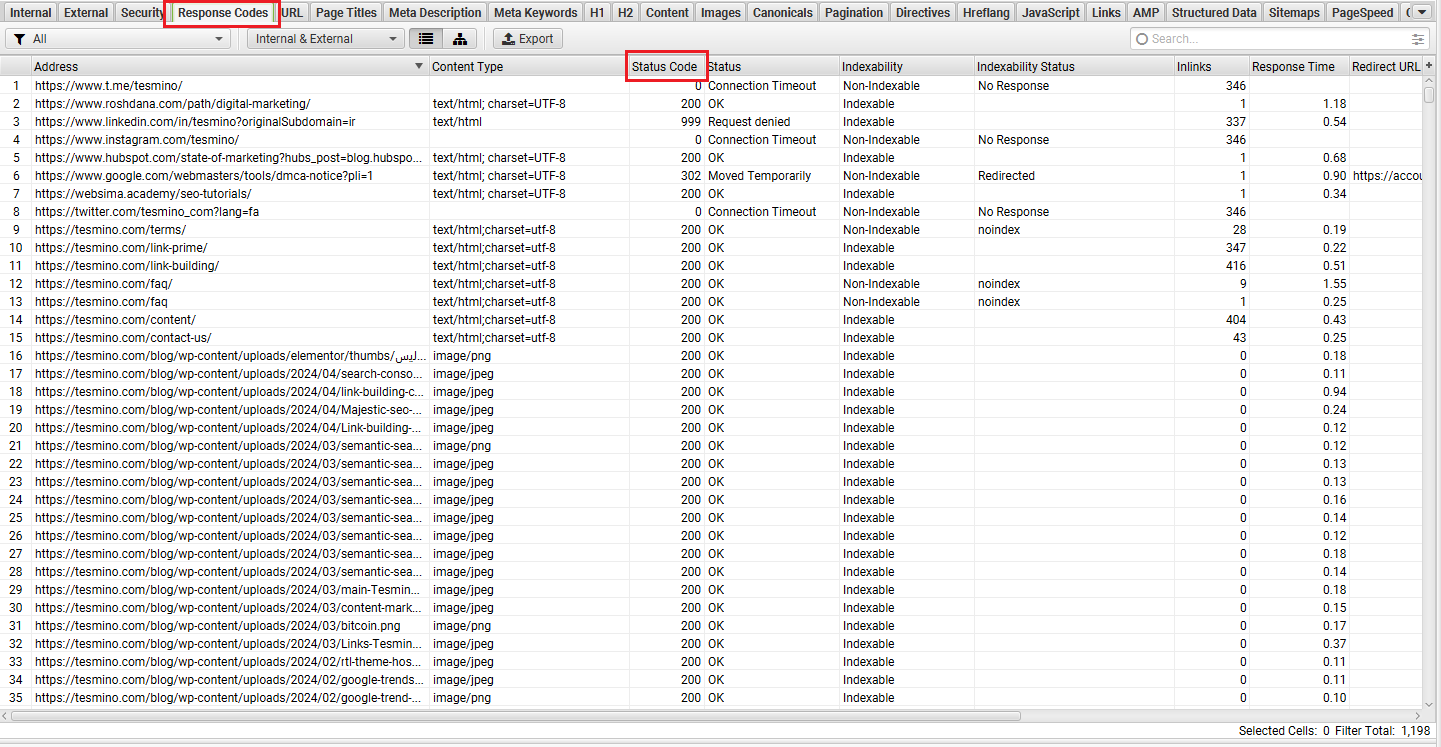
Task: Open the PageSpeed tab
Action: (1362, 13)
